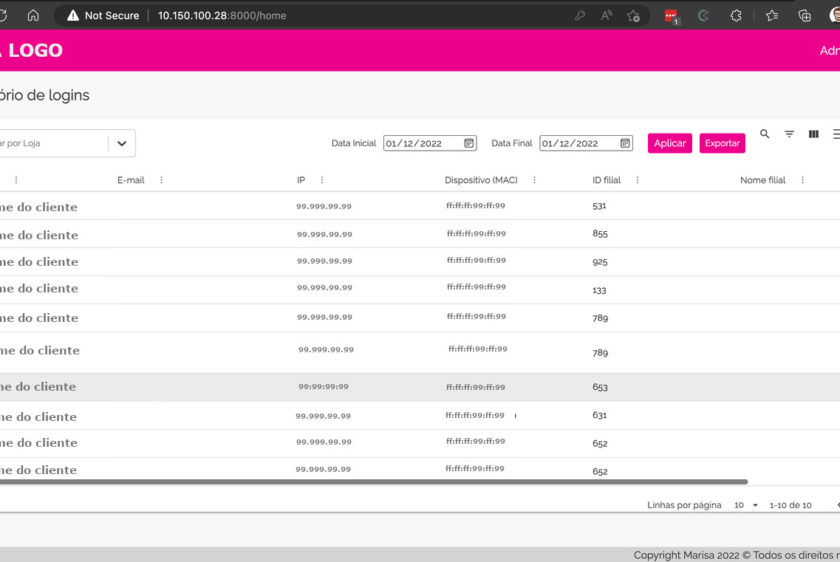Open the red extension icon with badge
The width and height of the screenshot is (840, 562).
tap(671, 16)
